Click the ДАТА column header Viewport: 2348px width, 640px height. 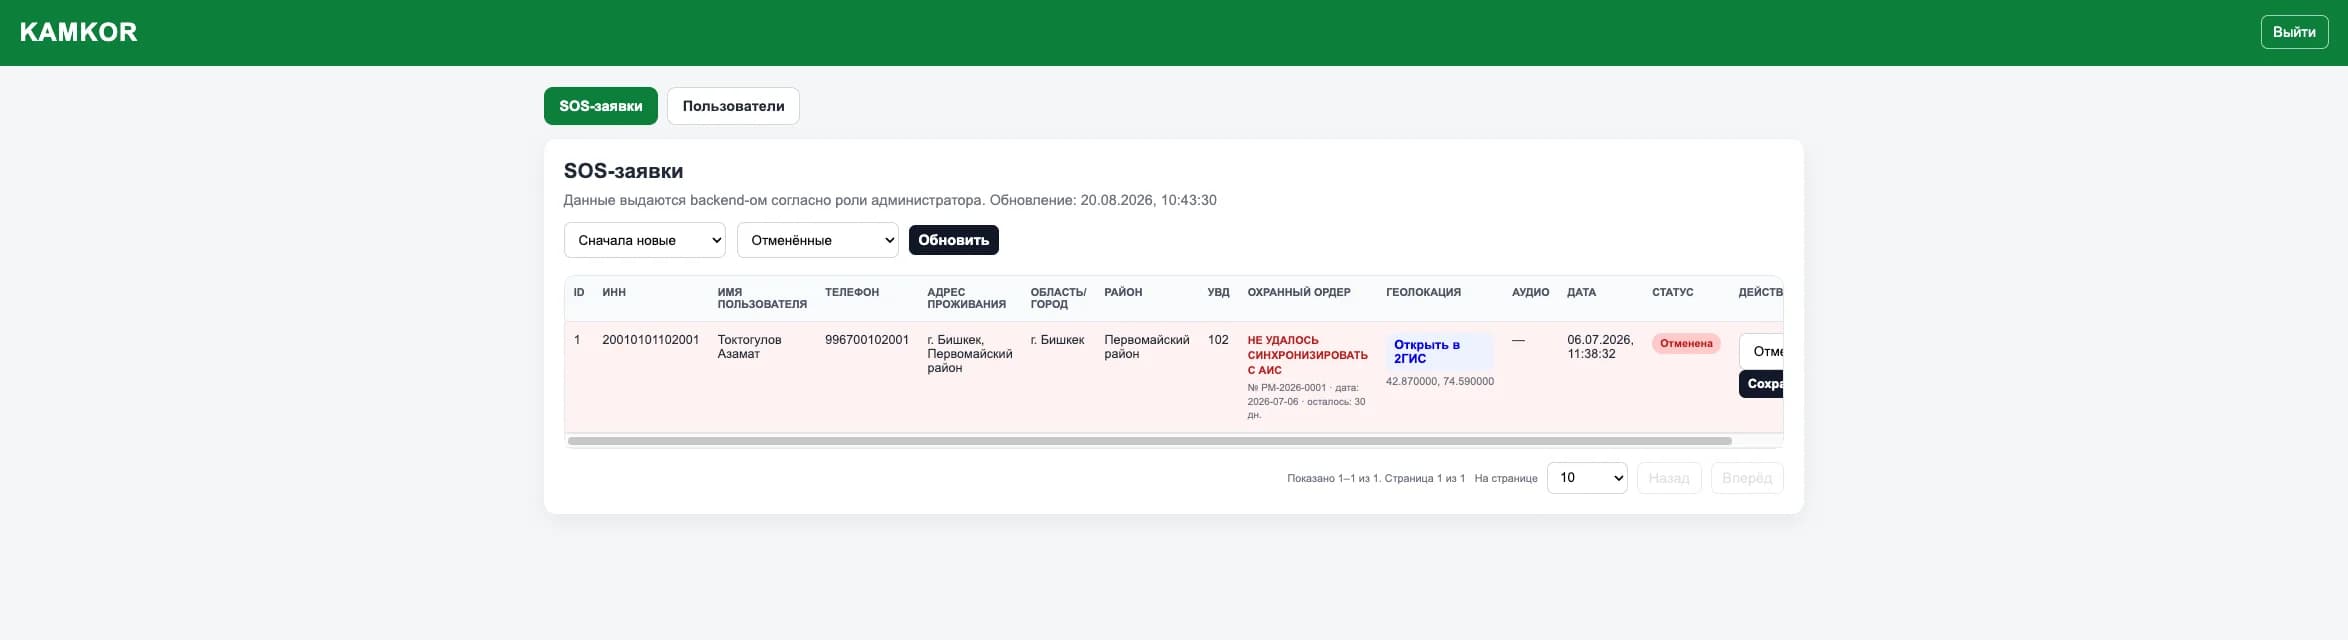tap(1581, 292)
